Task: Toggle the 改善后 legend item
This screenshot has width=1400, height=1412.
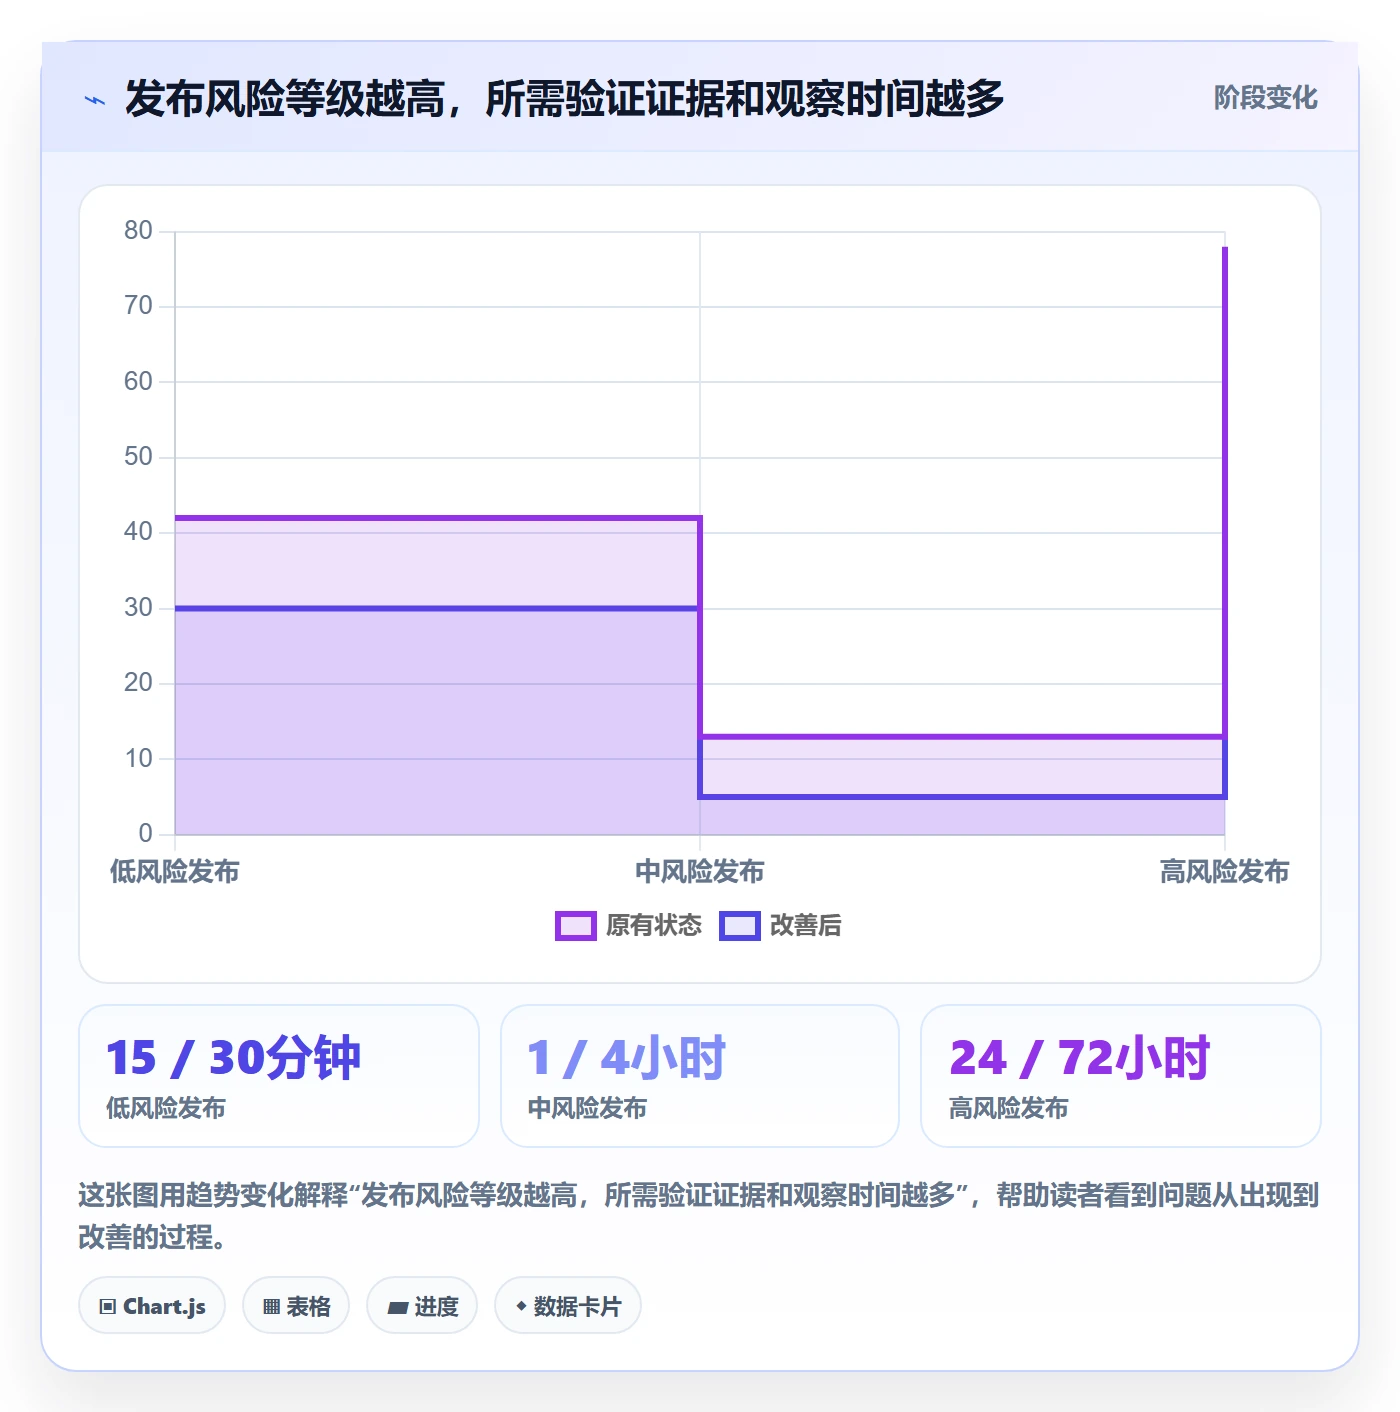Action: (x=781, y=926)
